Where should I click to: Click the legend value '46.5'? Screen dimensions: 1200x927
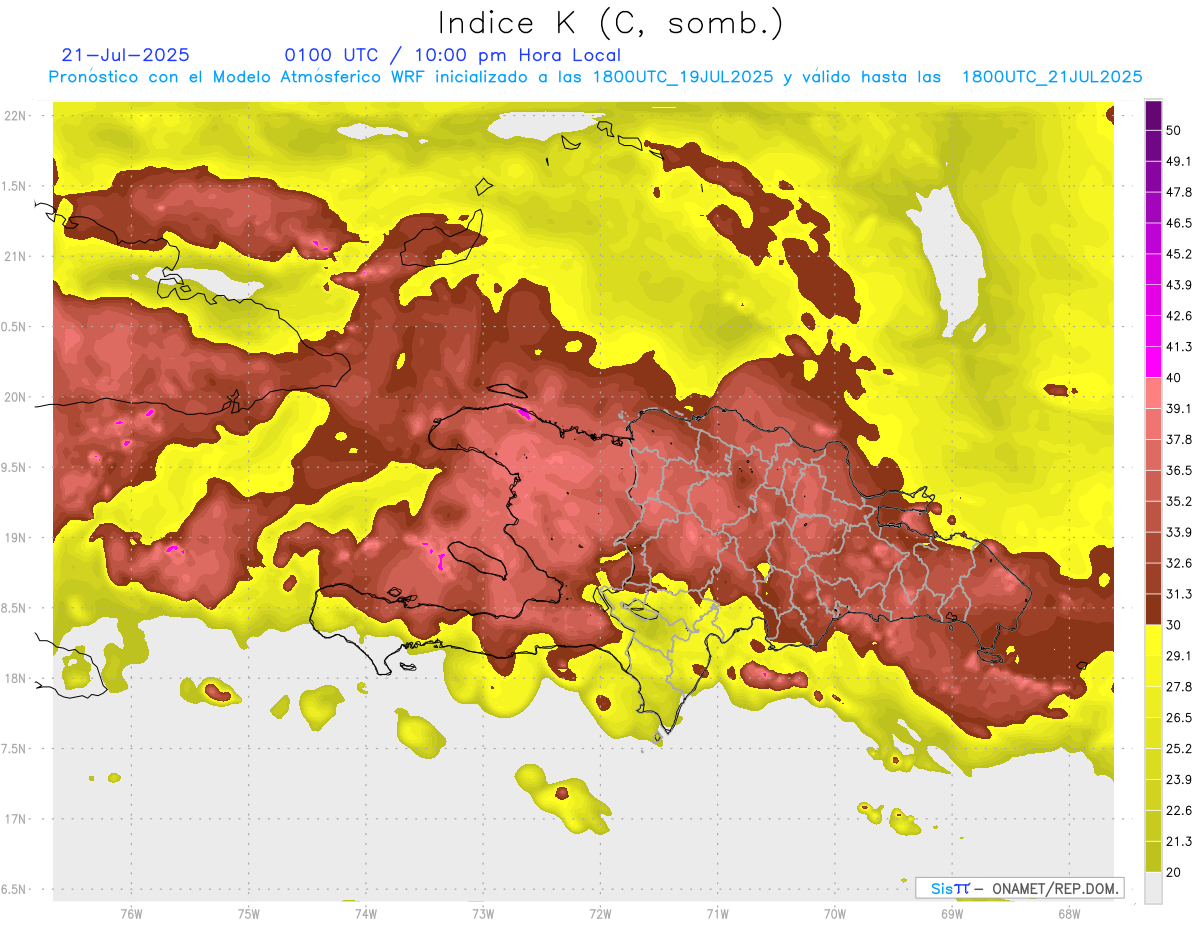pyautogui.click(x=1179, y=223)
